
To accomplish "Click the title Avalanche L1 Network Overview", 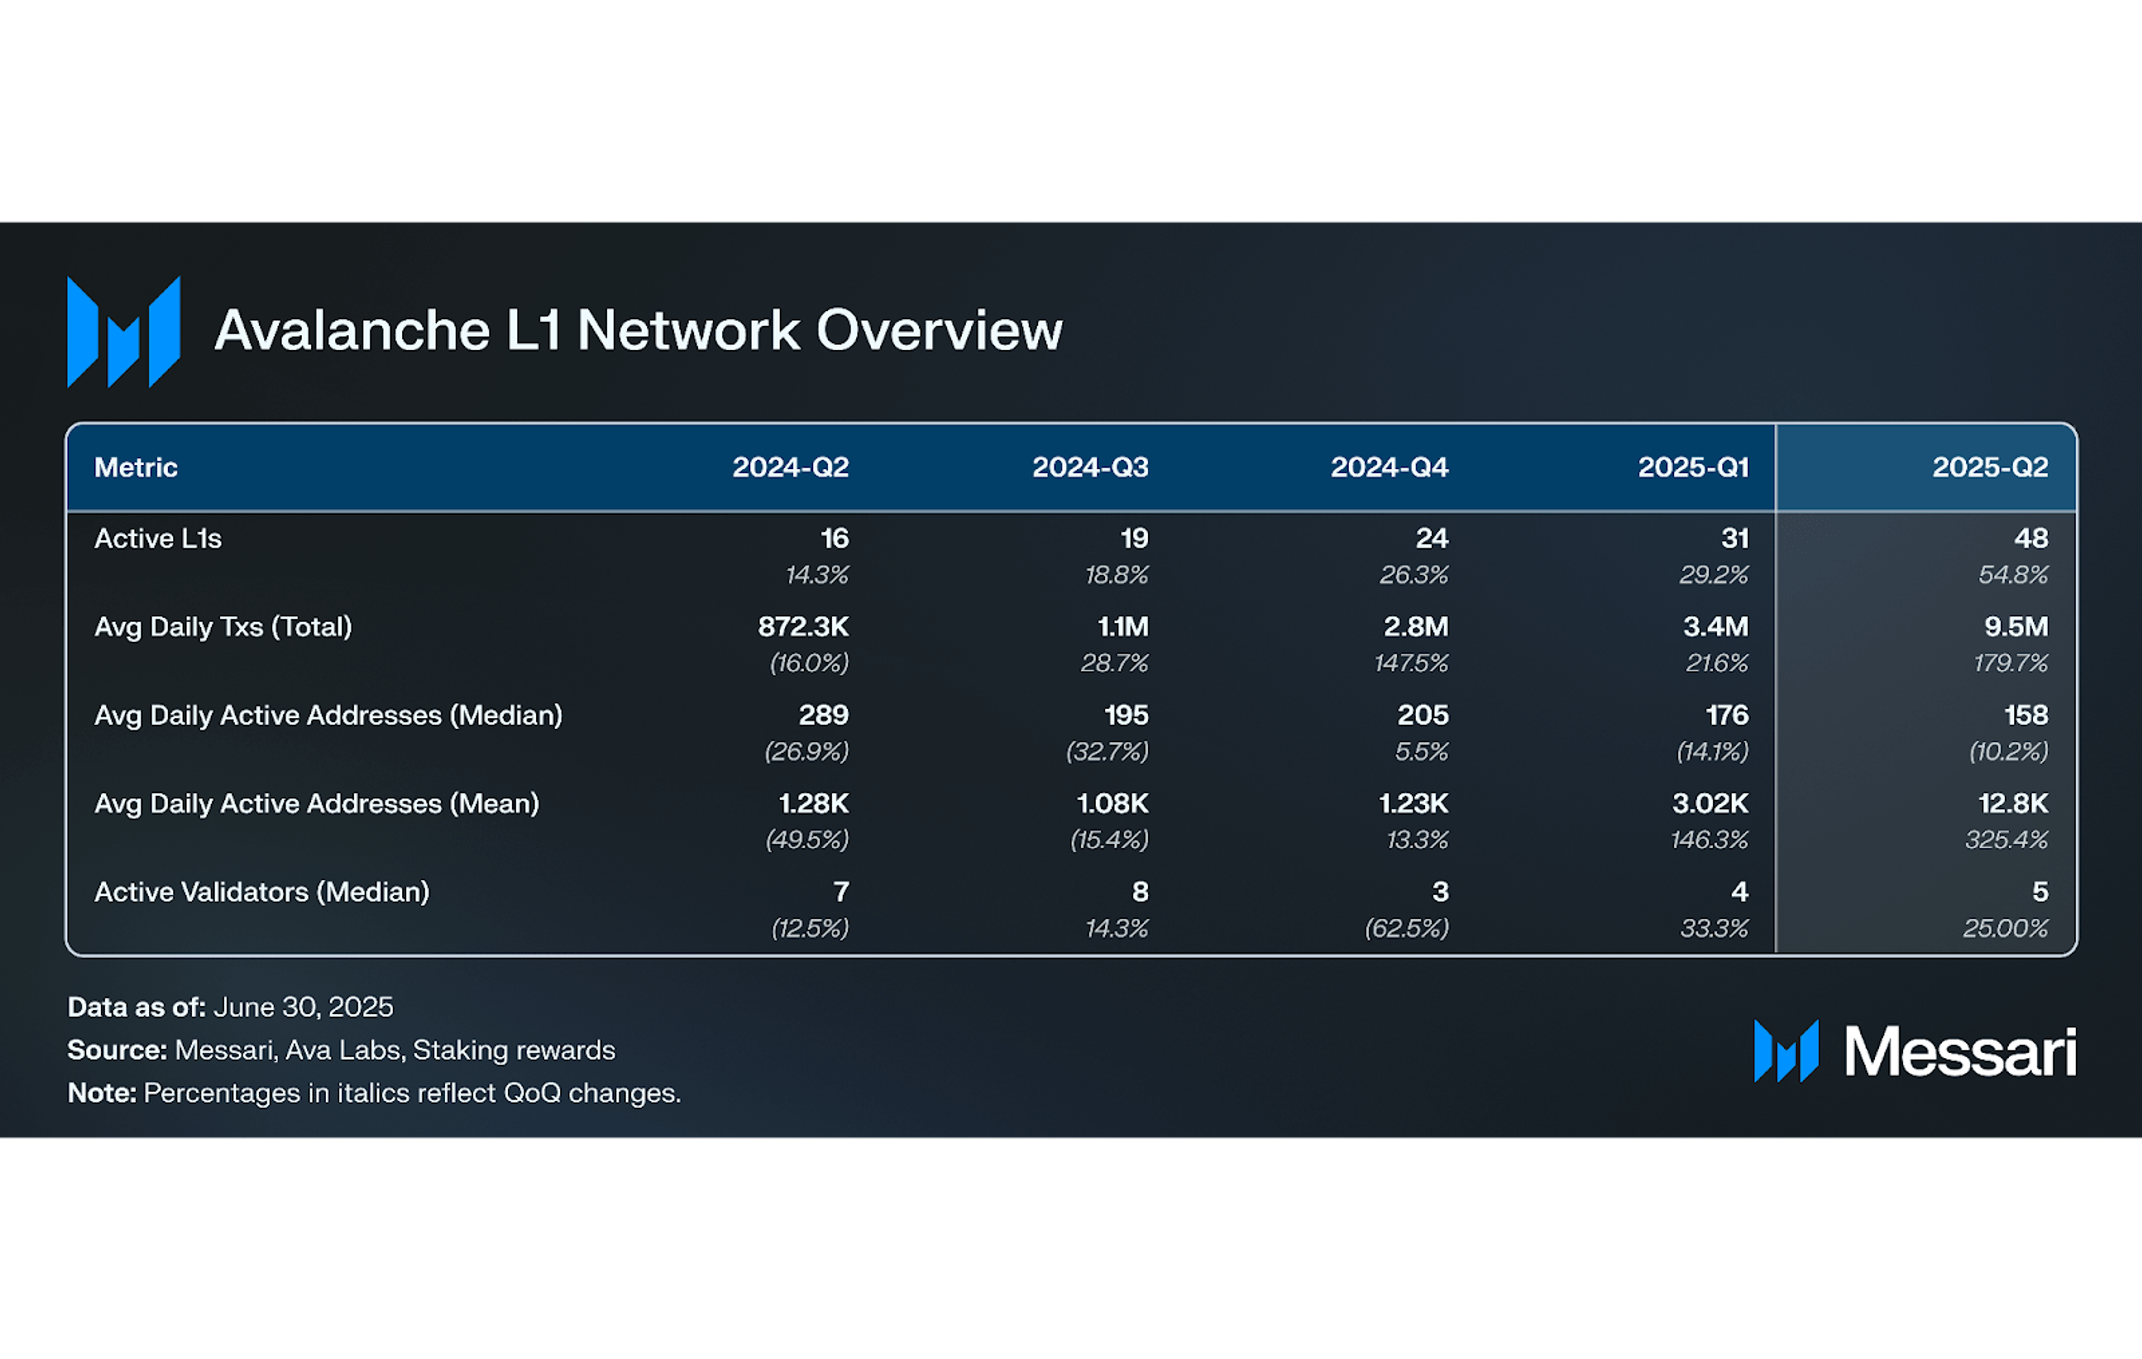I will tap(638, 330).
